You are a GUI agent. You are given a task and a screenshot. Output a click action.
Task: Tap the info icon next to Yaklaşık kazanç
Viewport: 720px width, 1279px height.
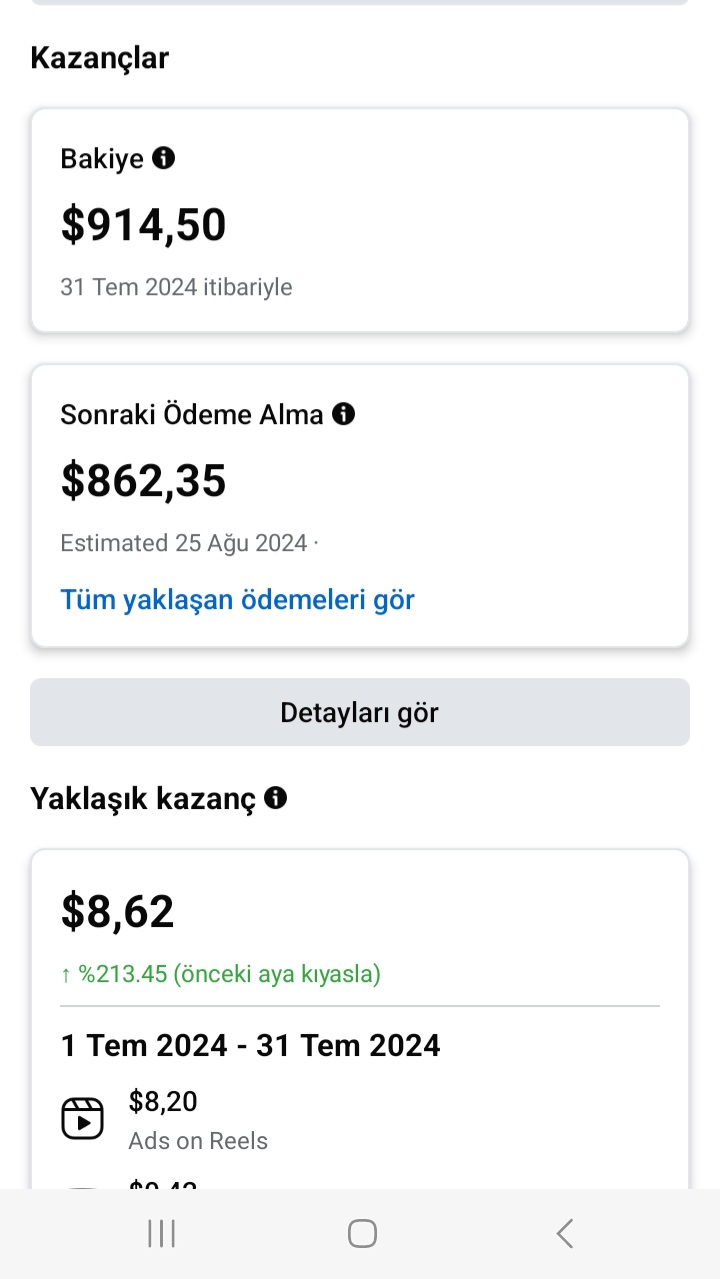[x=276, y=797]
